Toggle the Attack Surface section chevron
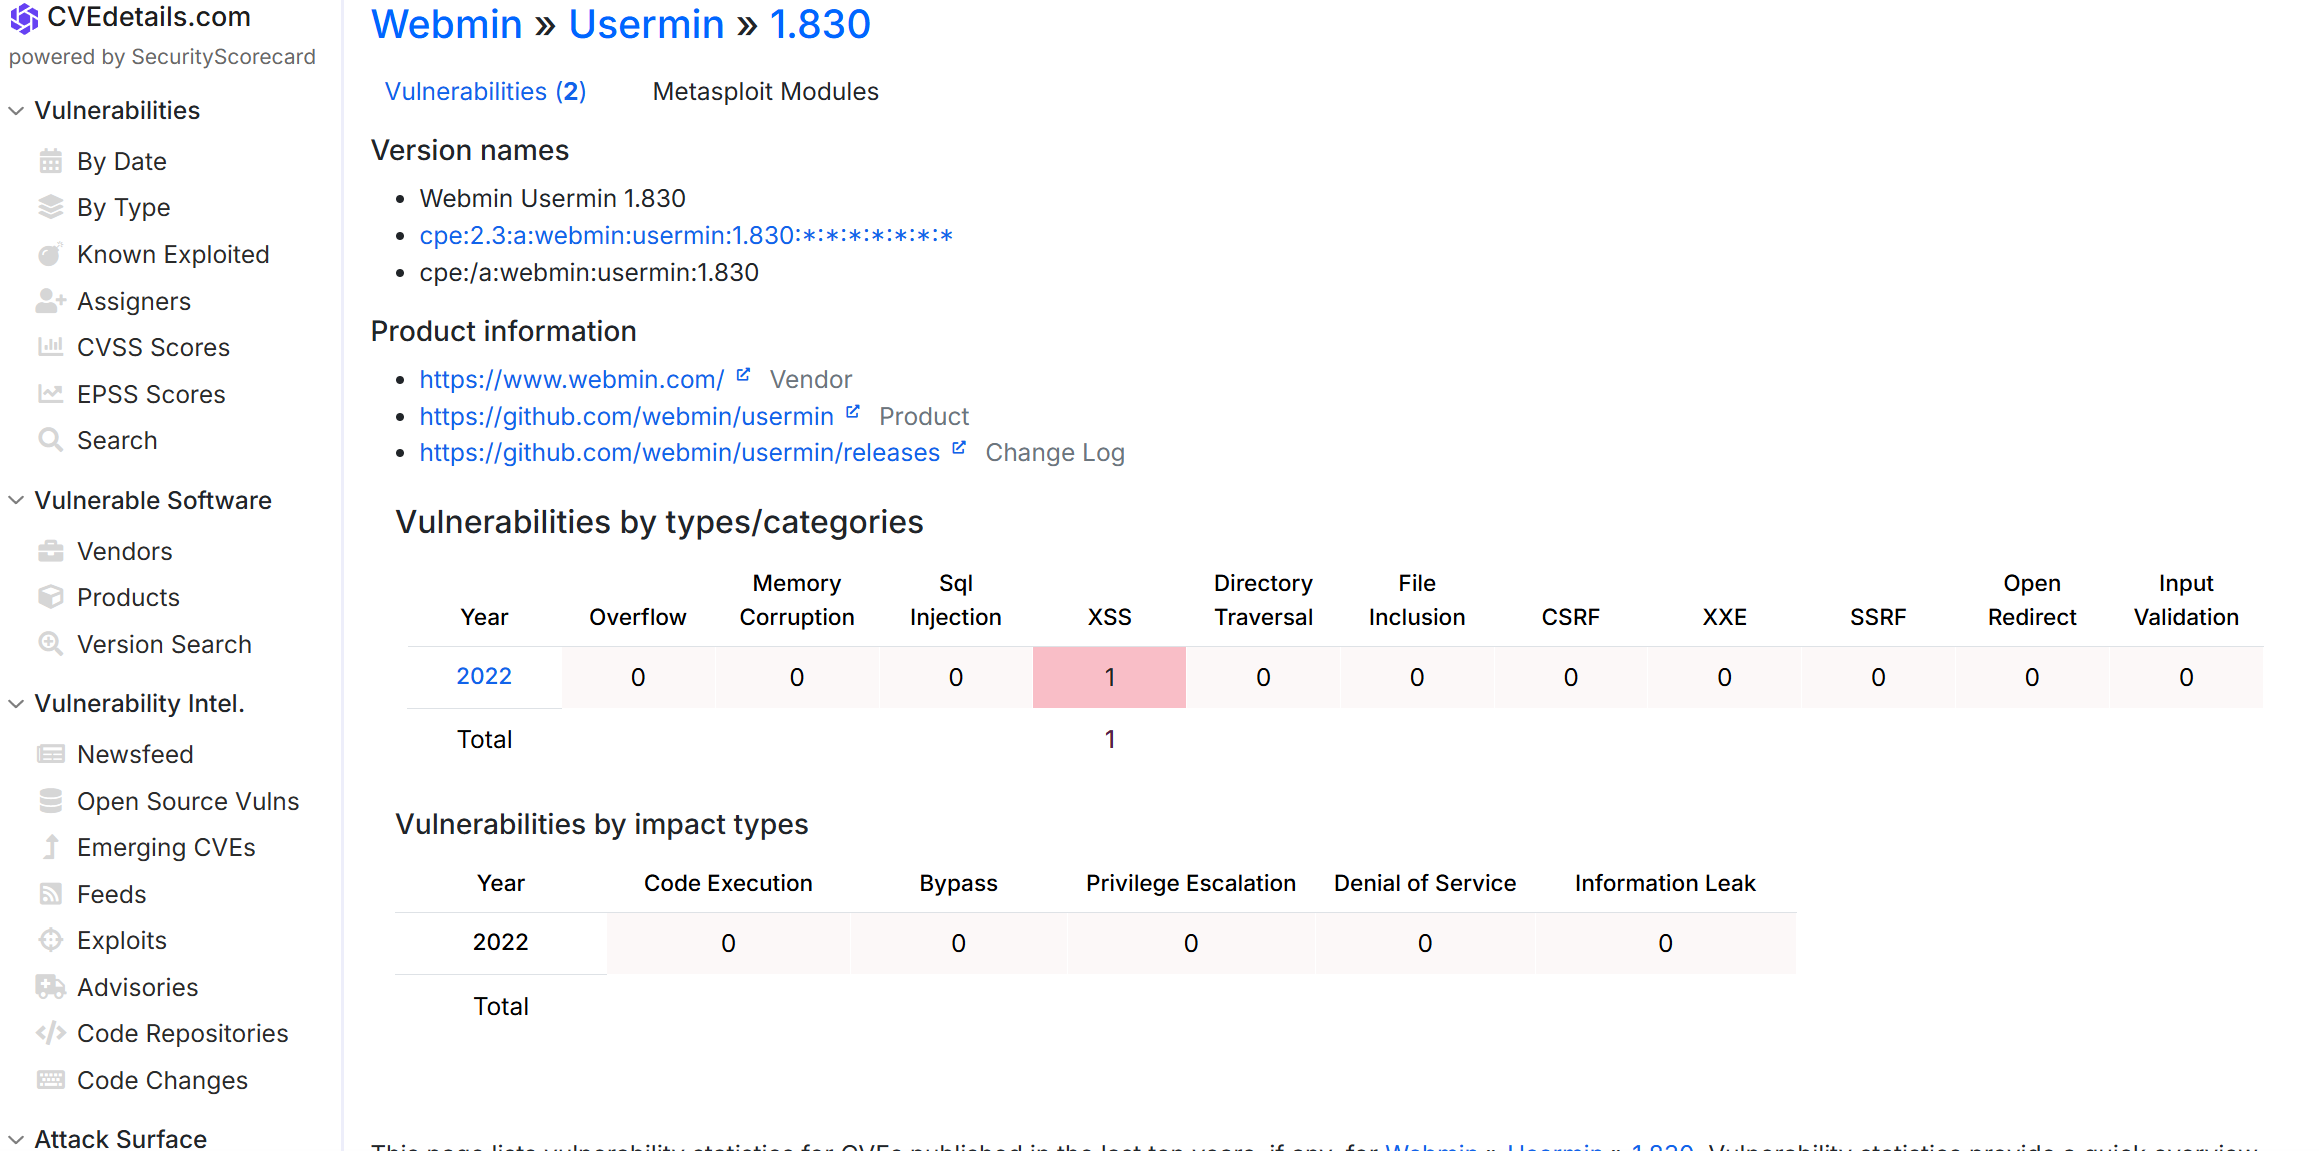Viewport: 2319px width, 1151px height. pyautogui.click(x=16, y=1139)
